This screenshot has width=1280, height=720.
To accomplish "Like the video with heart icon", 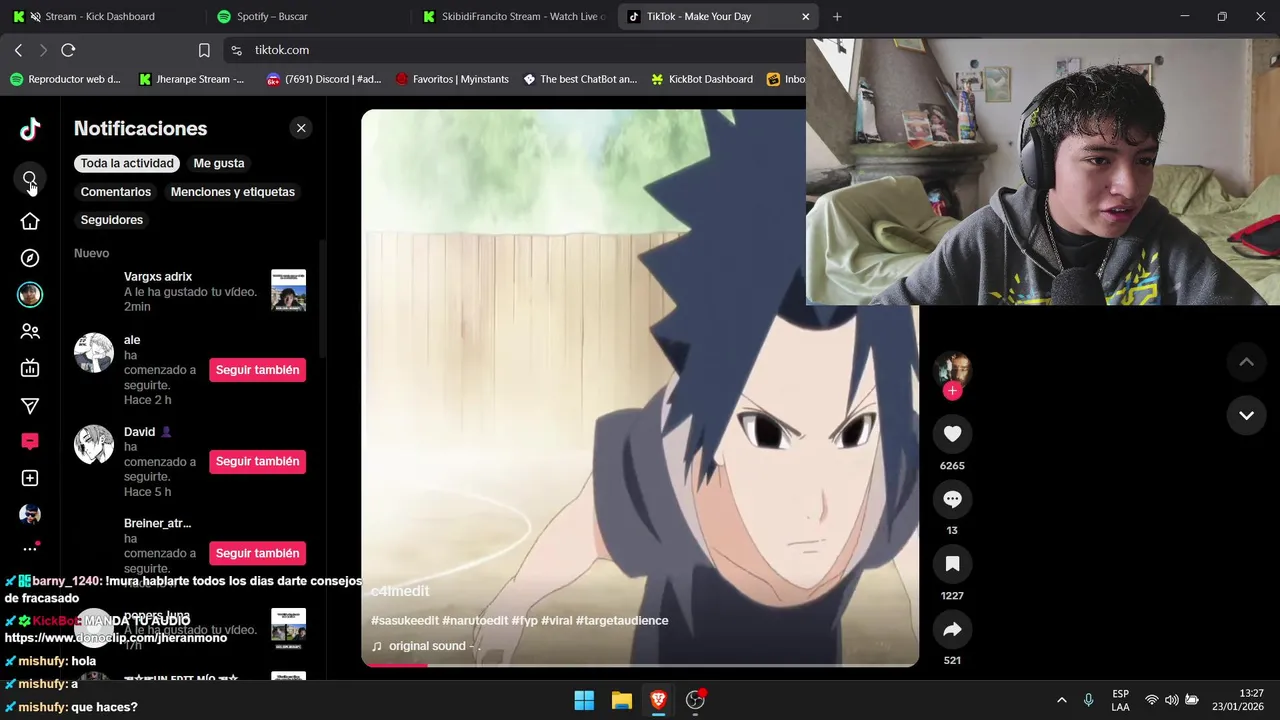I will [952, 434].
